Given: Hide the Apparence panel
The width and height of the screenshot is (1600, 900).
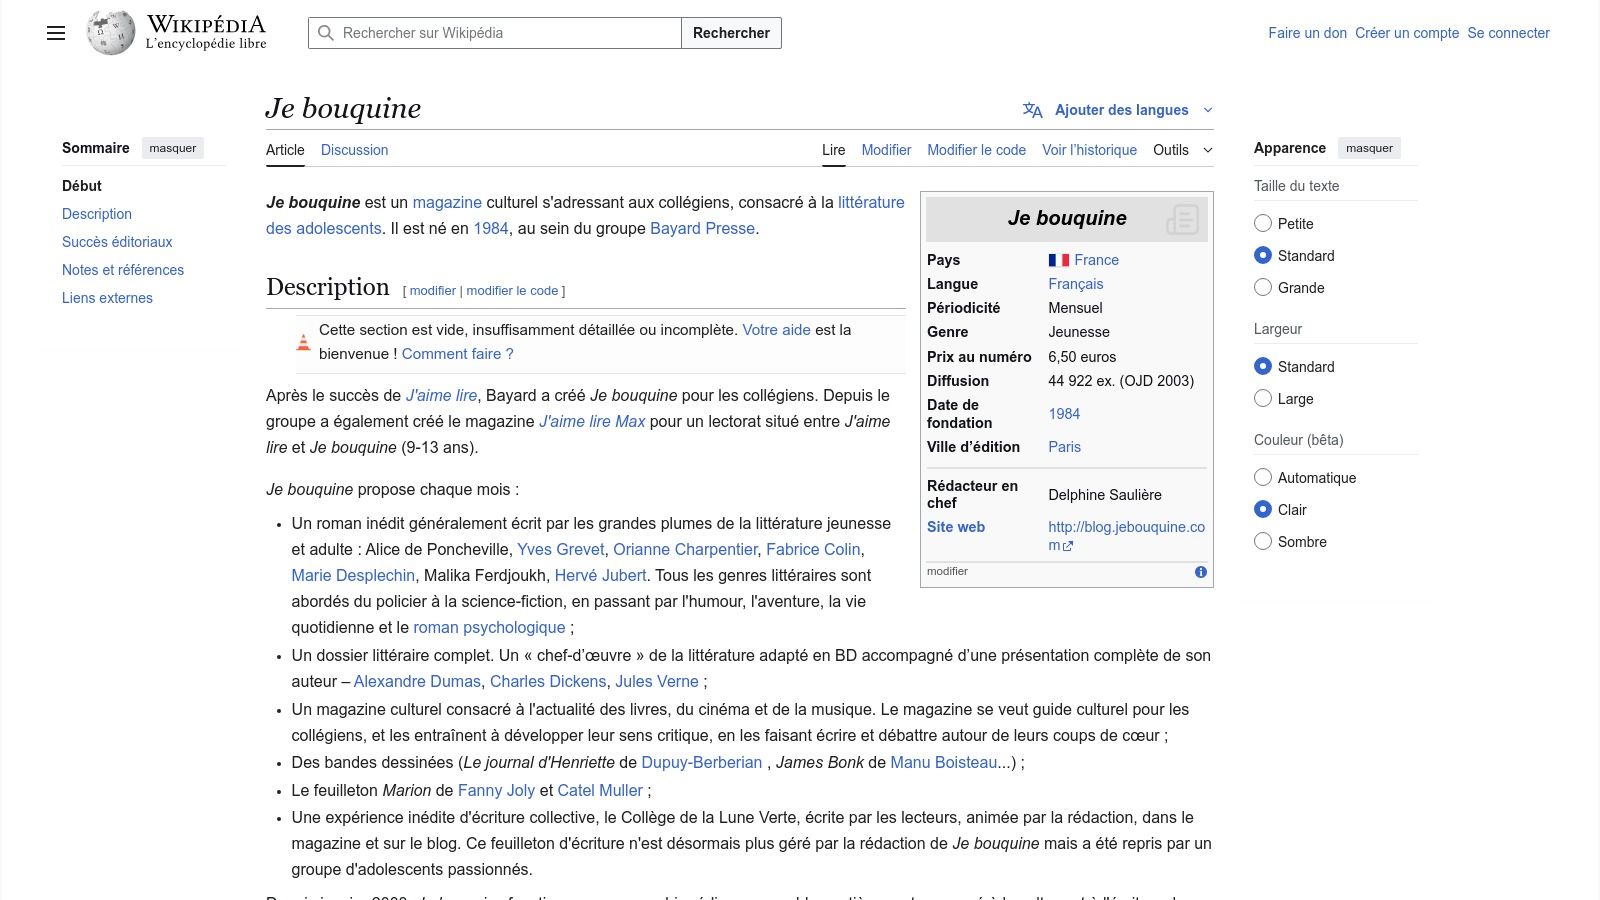Looking at the screenshot, I should [1369, 148].
